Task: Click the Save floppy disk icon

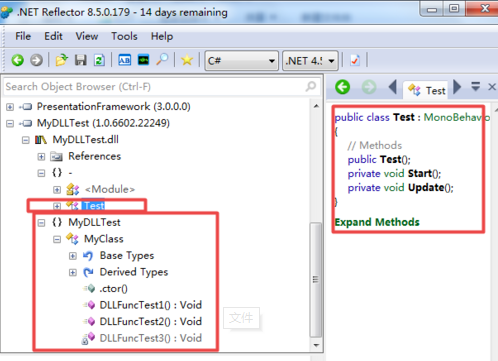Action: (x=80, y=60)
